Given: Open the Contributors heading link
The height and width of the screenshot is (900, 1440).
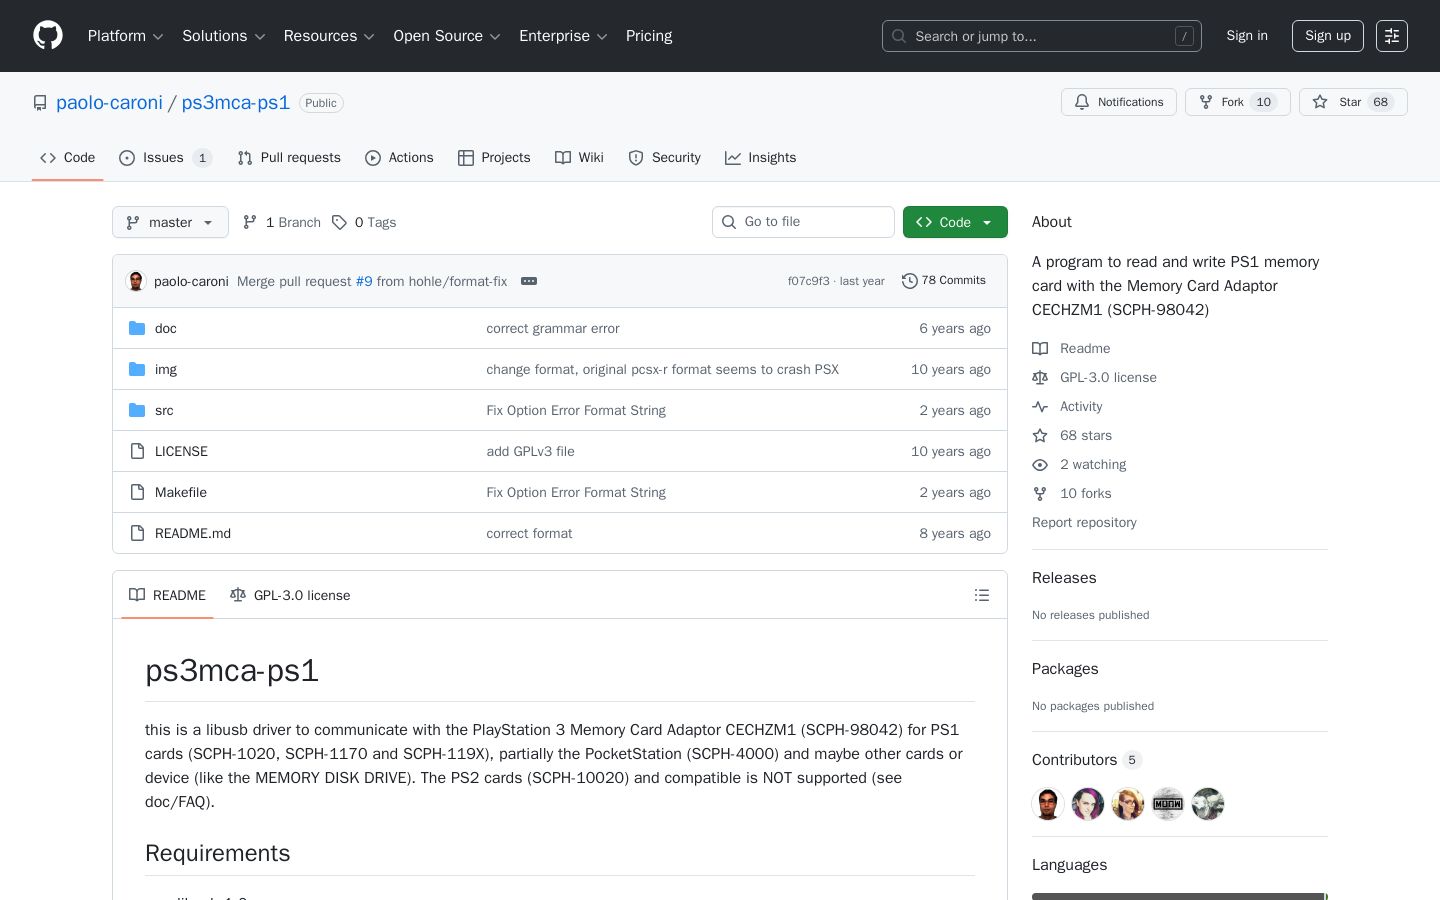Looking at the screenshot, I should (1087, 760).
